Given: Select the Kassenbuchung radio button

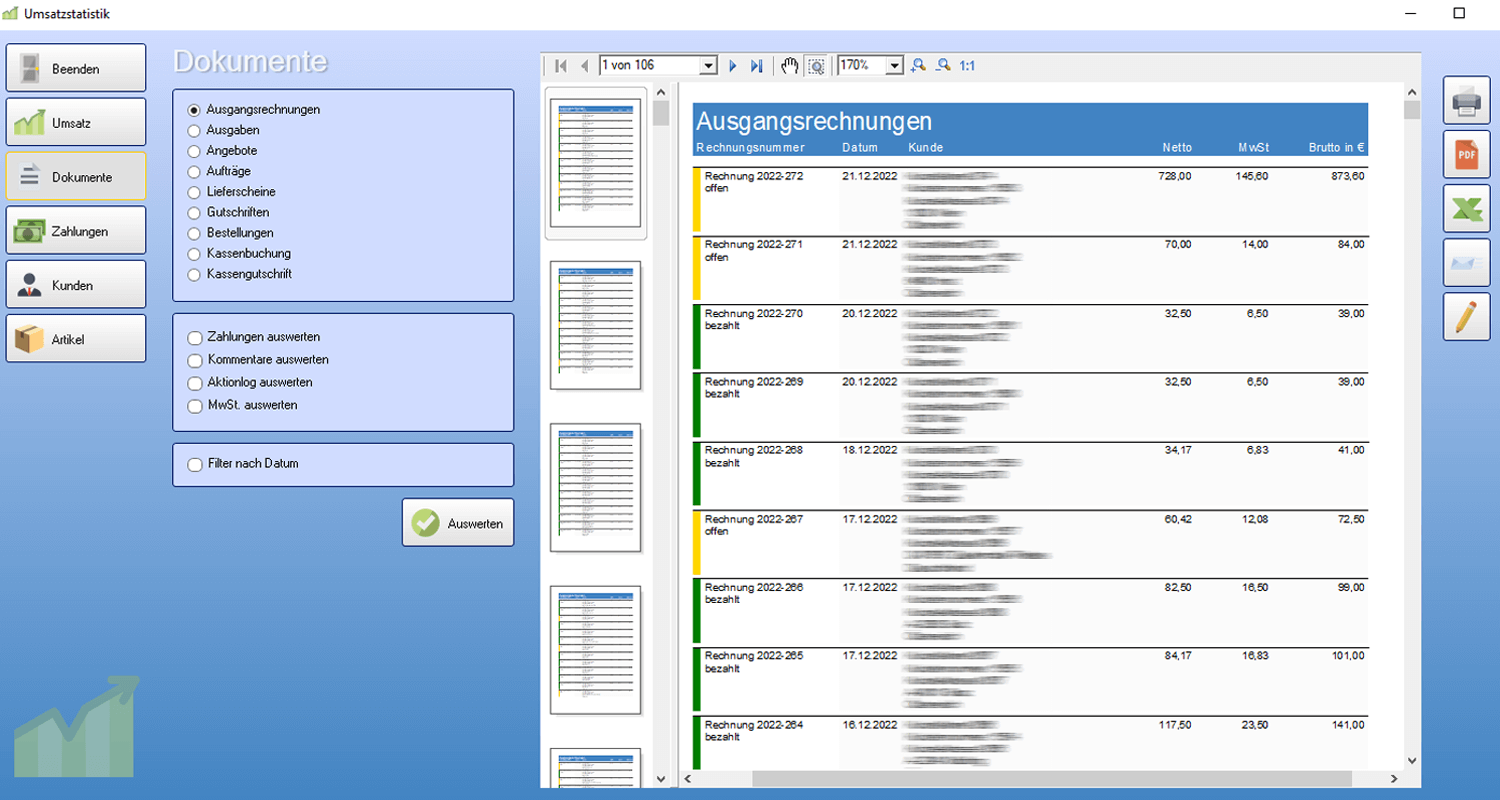Looking at the screenshot, I should click(194, 253).
